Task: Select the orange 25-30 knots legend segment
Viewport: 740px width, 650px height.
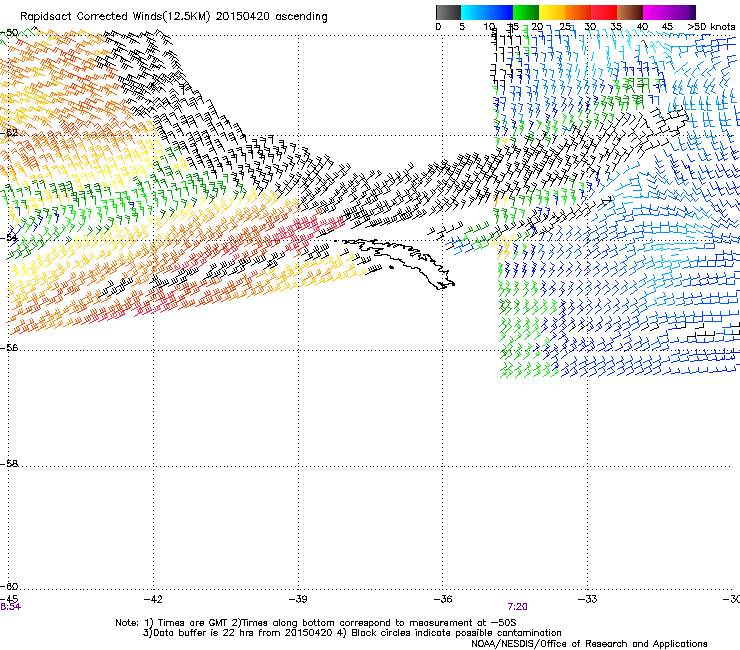Action: [x=578, y=12]
